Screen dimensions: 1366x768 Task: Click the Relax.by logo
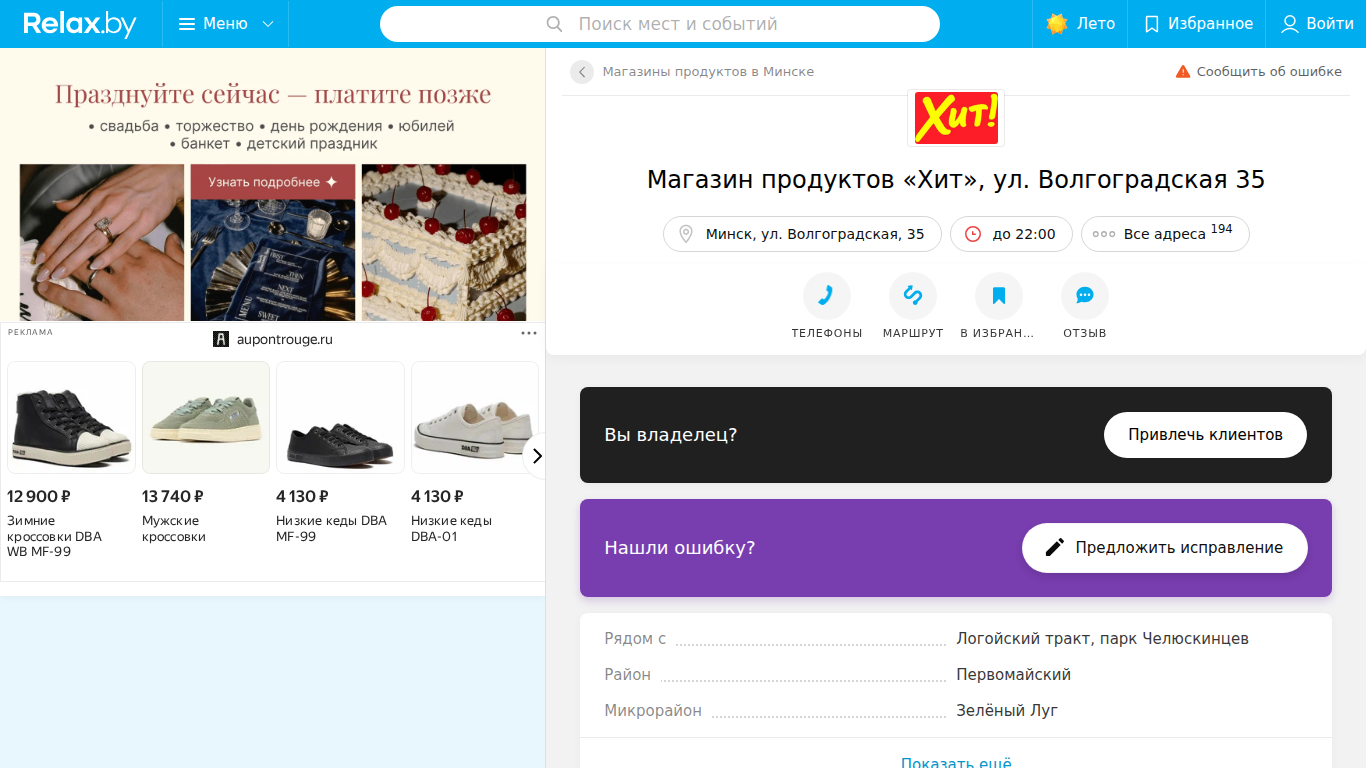point(80,24)
